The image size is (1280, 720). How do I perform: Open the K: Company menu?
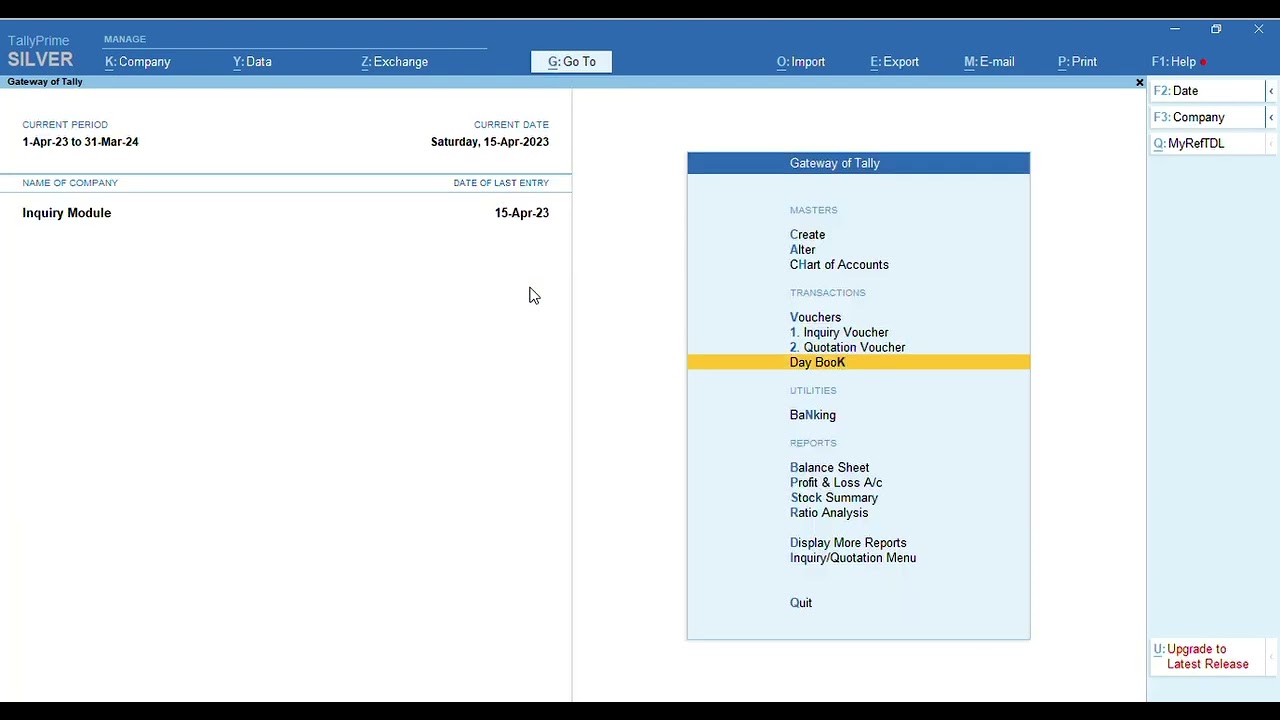click(x=138, y=62)
